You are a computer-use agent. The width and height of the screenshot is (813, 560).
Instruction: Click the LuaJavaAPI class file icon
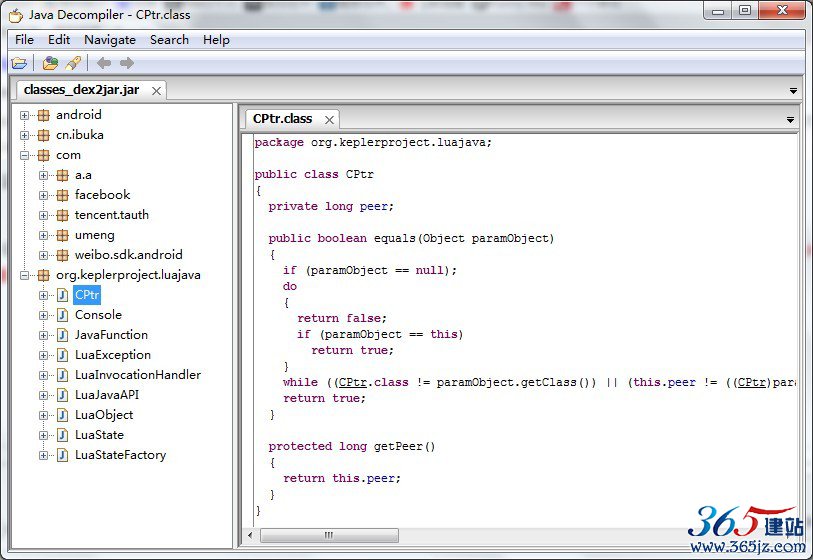[x=62, y=395]
